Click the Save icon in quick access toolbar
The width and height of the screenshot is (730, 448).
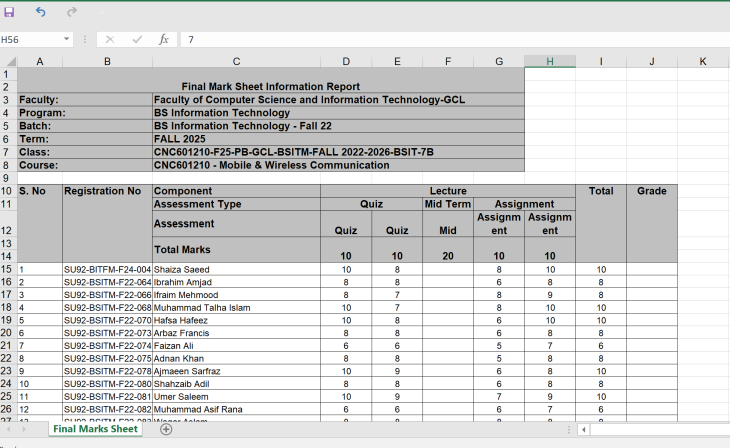[10, 12]
